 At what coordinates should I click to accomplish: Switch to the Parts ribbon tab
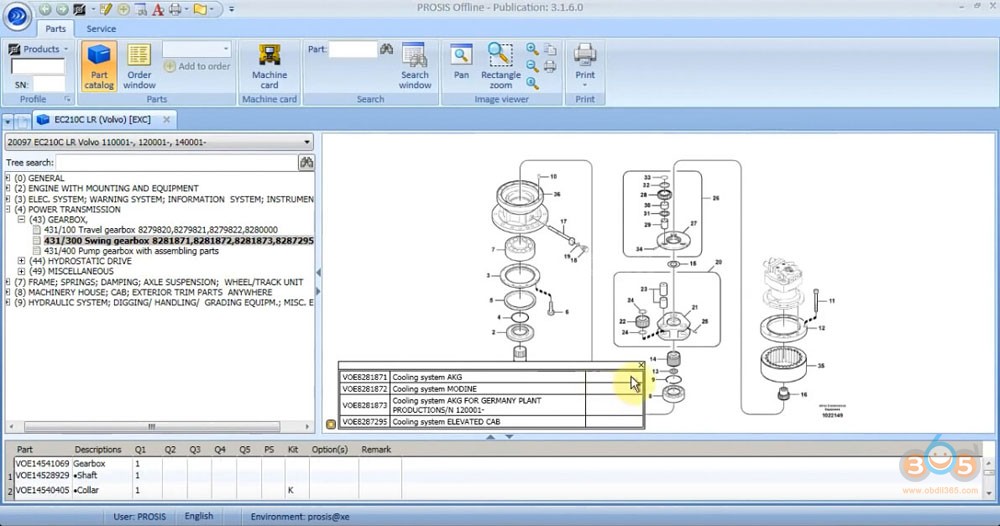[55, 29]
